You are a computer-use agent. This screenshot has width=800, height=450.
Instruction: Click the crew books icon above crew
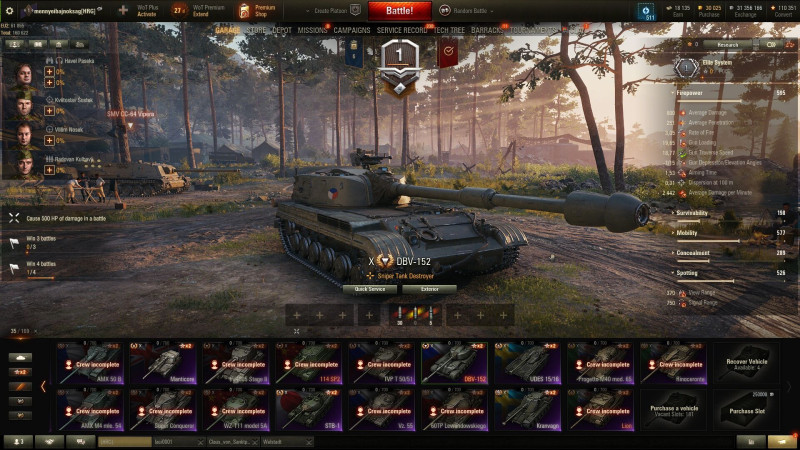(x=38, y=44)
